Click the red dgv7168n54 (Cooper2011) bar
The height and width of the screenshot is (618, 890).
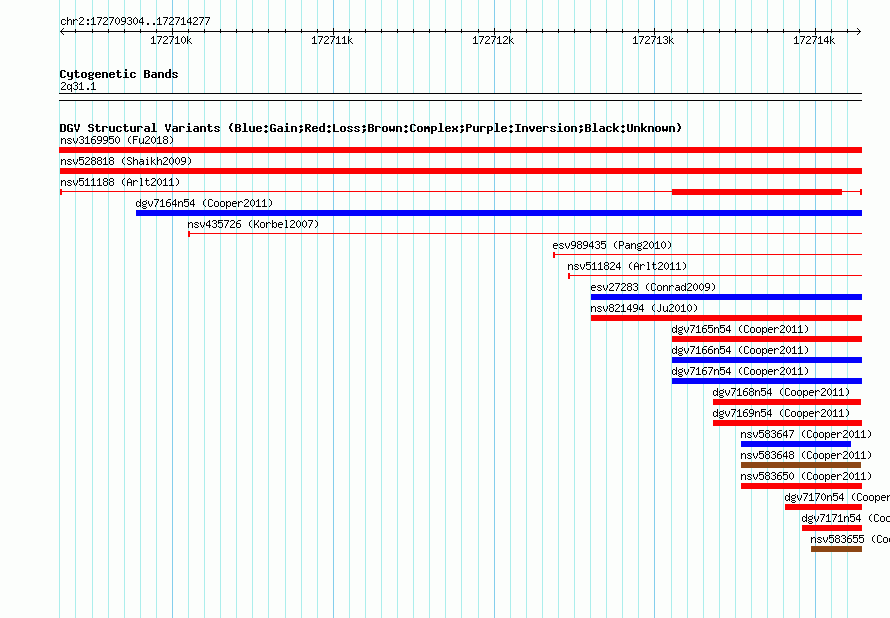click(787, 402)
